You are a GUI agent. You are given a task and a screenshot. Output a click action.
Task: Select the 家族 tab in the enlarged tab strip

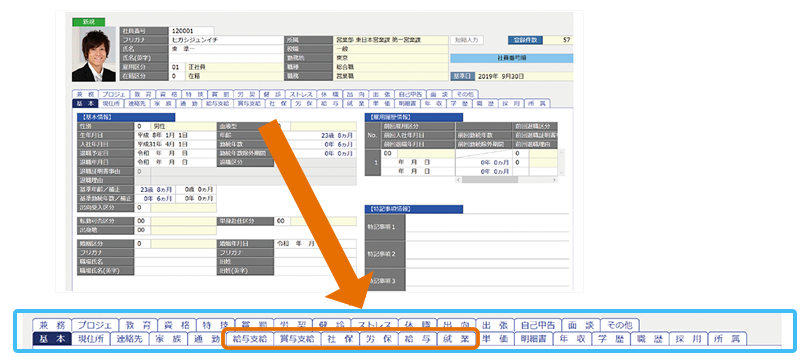168,339
